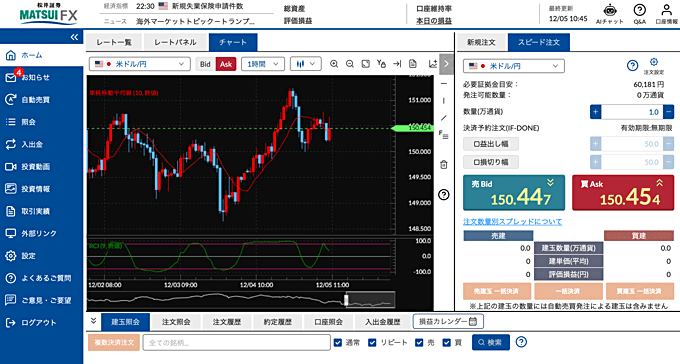Open the chart type dropdown
The height and width of the screenshot is (364, 680).
[x=305, y=64]
